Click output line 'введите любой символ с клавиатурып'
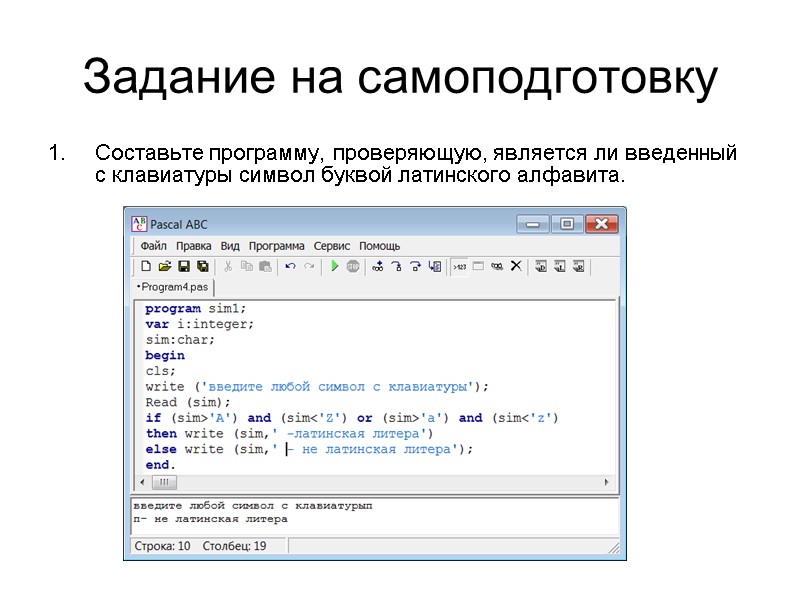Screen dimensions: 800x600 click(x=253, y=506)
